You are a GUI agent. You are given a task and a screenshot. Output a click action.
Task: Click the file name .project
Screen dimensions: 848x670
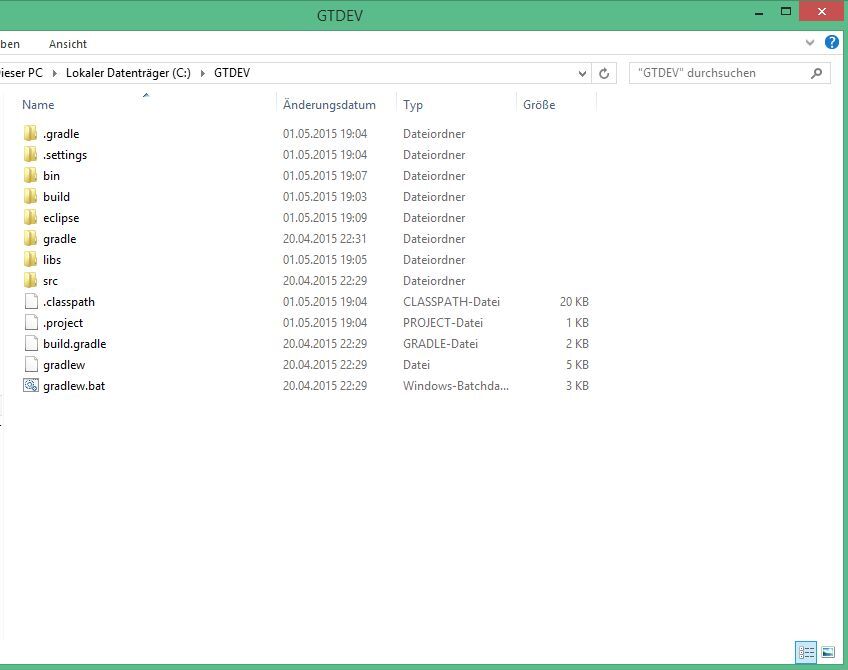(63, 323)
